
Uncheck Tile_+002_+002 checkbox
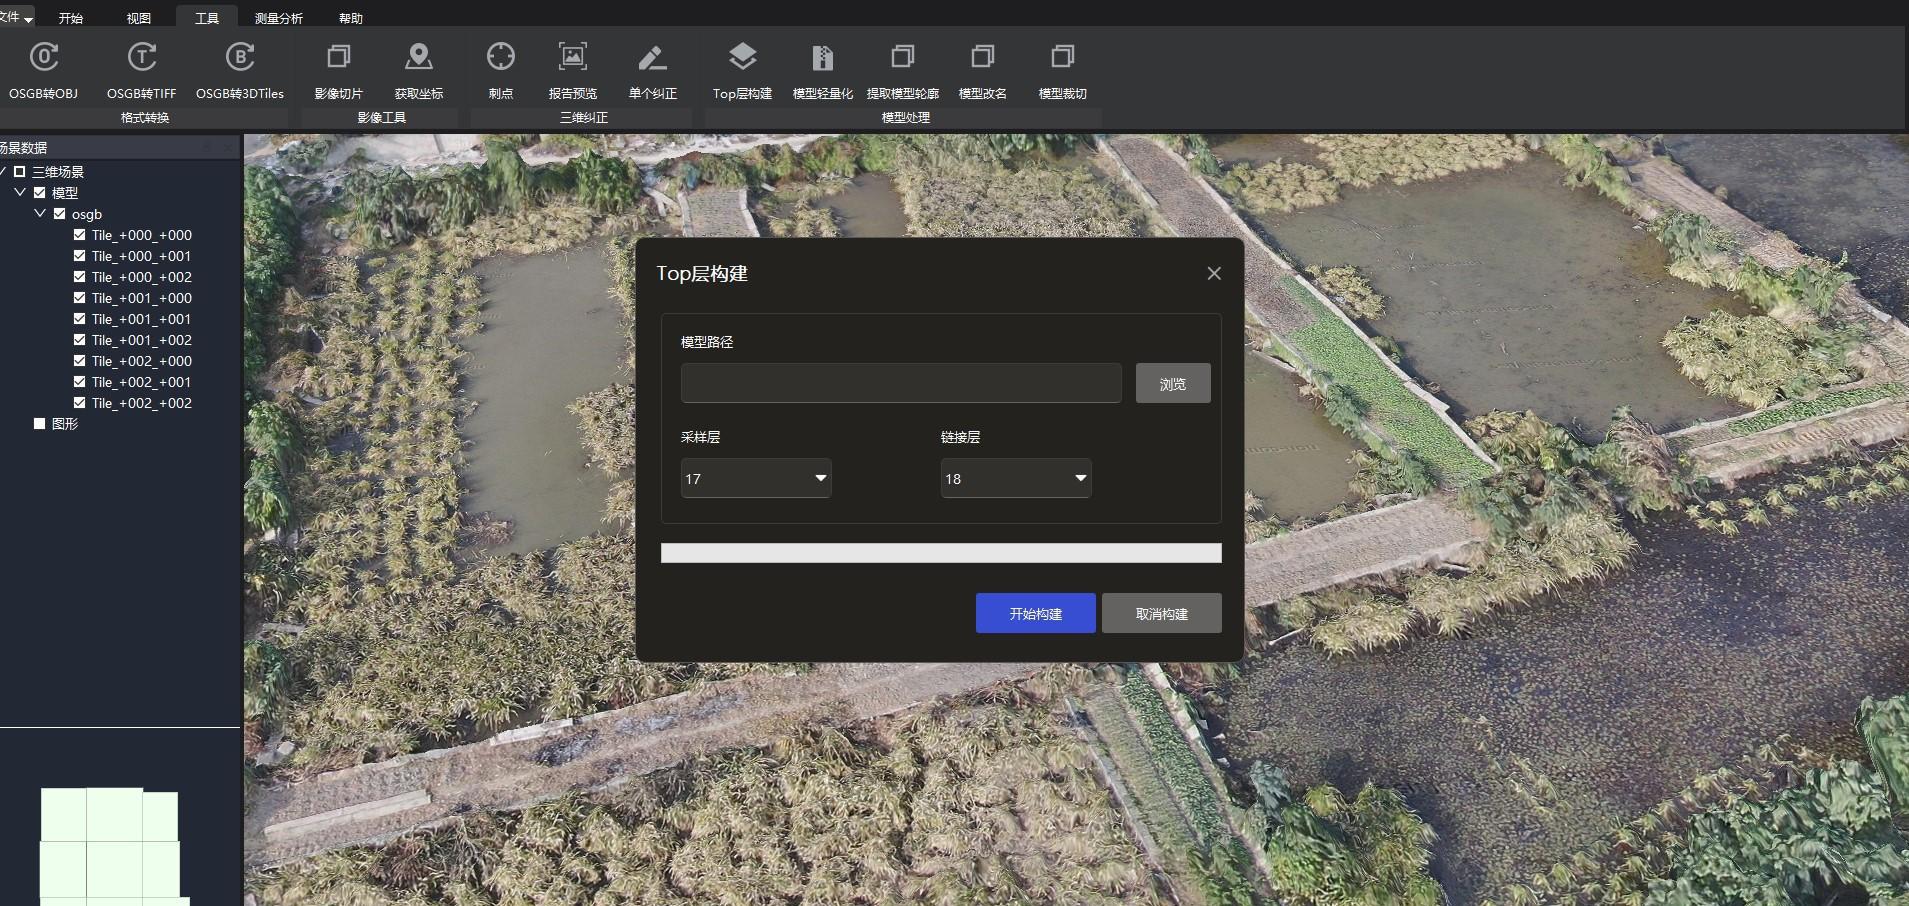pyautogui.click(x=79, y=403)
